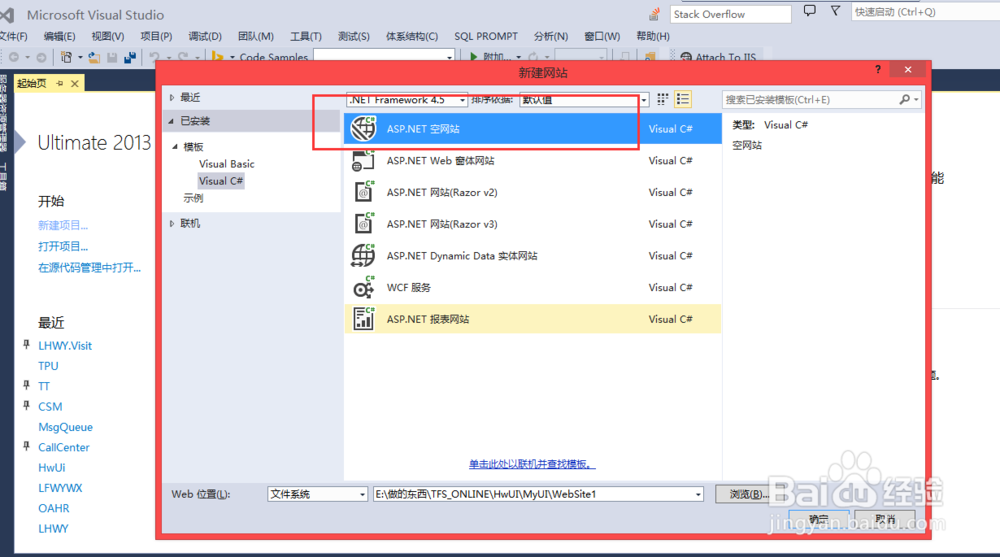Screen dimensions: 1000x557
Task: Click the 搜索已安装模板 search field
Action: [x=810, y=100]
